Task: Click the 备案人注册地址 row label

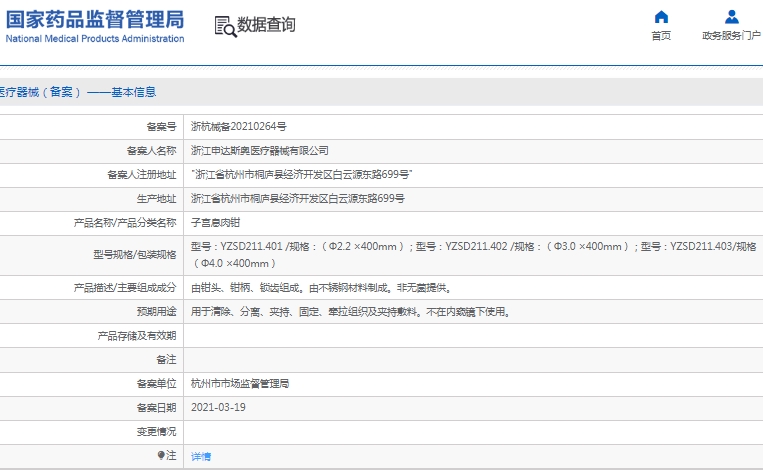Action: (x=142, y=175)
